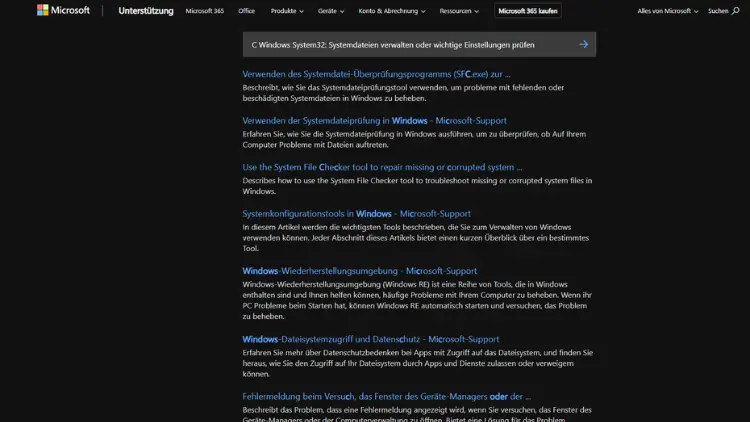
Task: Open Verwenden der Systemdateiprüfung in Windows
Action: tap(374, 121)
